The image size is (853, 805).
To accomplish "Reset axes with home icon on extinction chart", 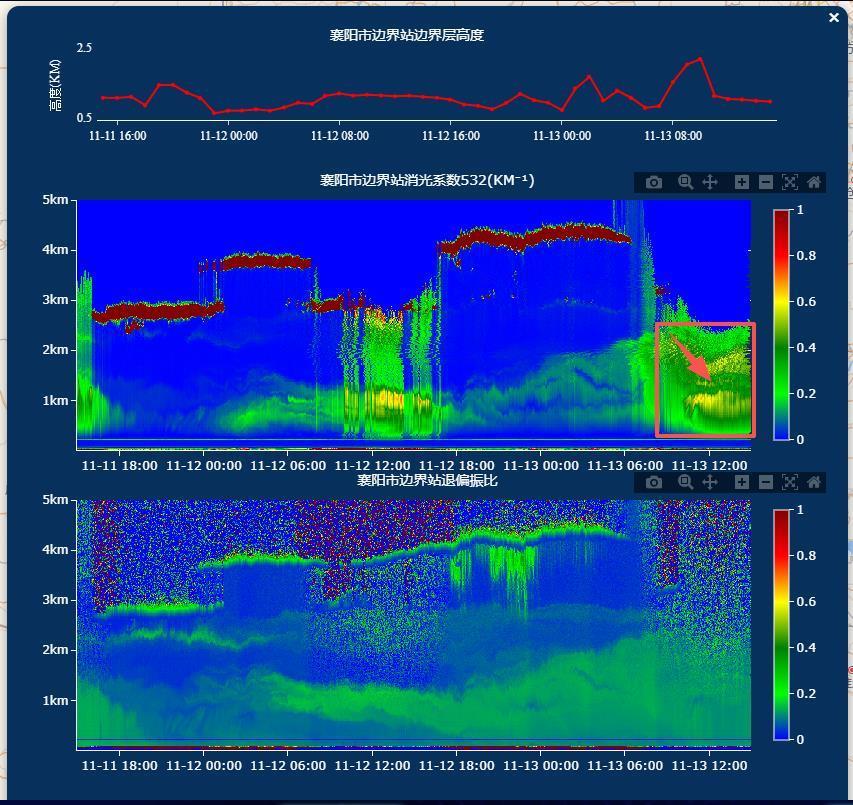I will point(814,182).
